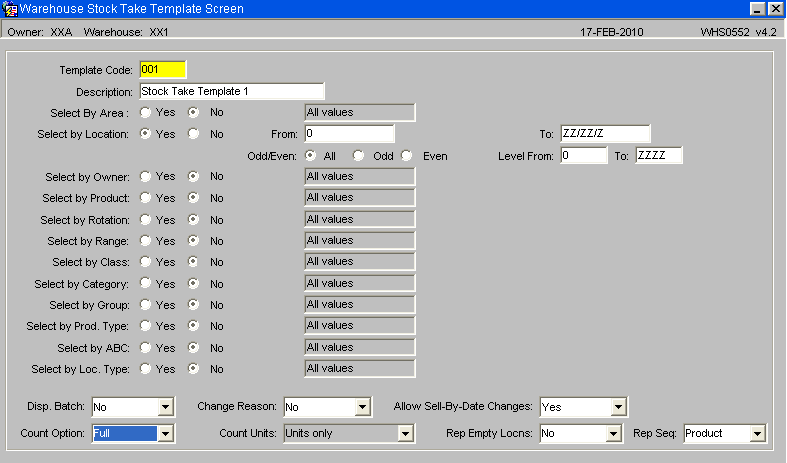Expand the Count Option dropdown

[166, 433]
